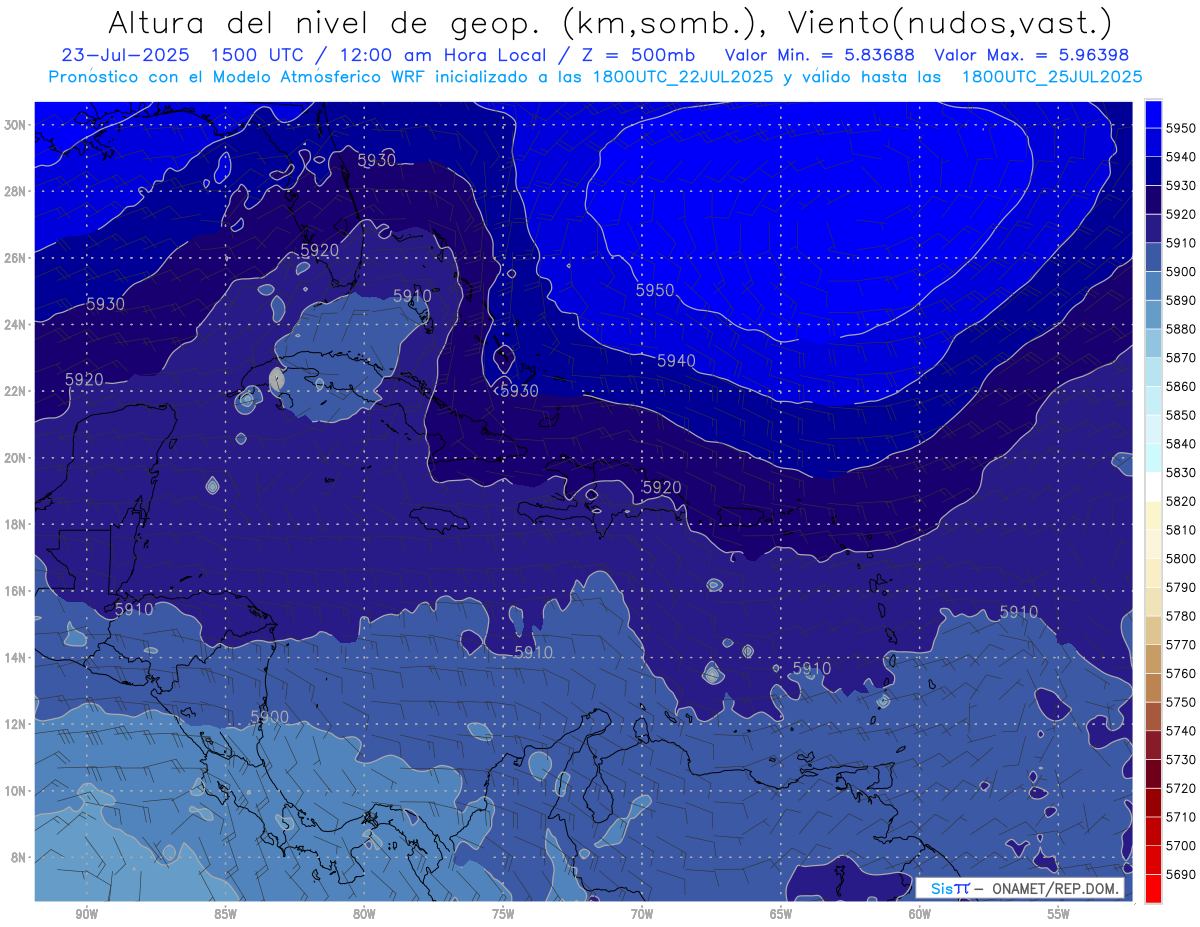The width and height of the screenshot is (1200, 927).
Task: Click the 60W longitude axis label
Action: (920, 913)
